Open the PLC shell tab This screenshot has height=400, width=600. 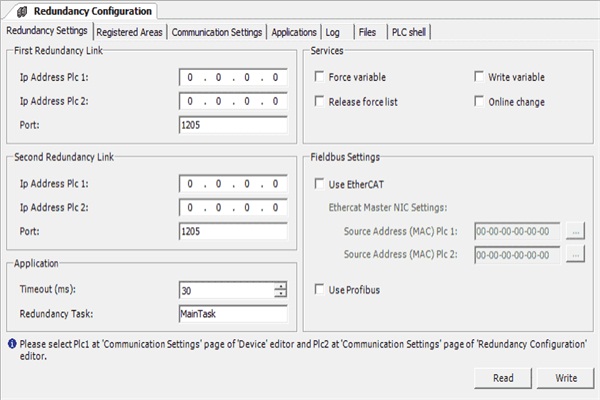(409, 32)
